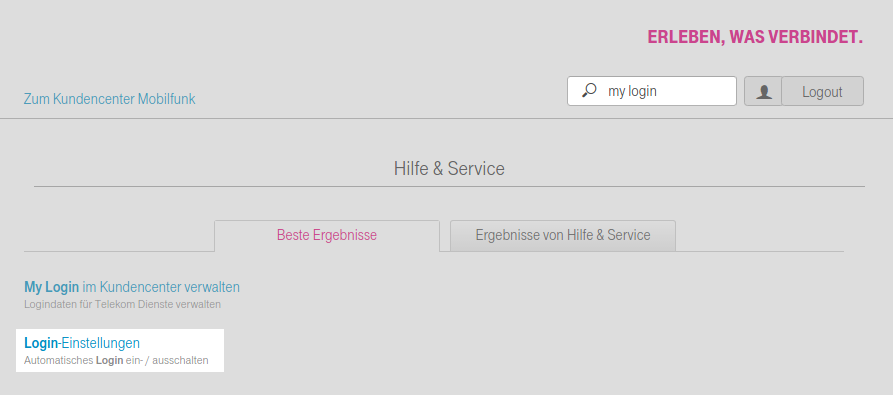Viewport: 893px width, 395px height.
Task: Select the Beste Ergebnisse tab
Action: [x=327, y=235]
